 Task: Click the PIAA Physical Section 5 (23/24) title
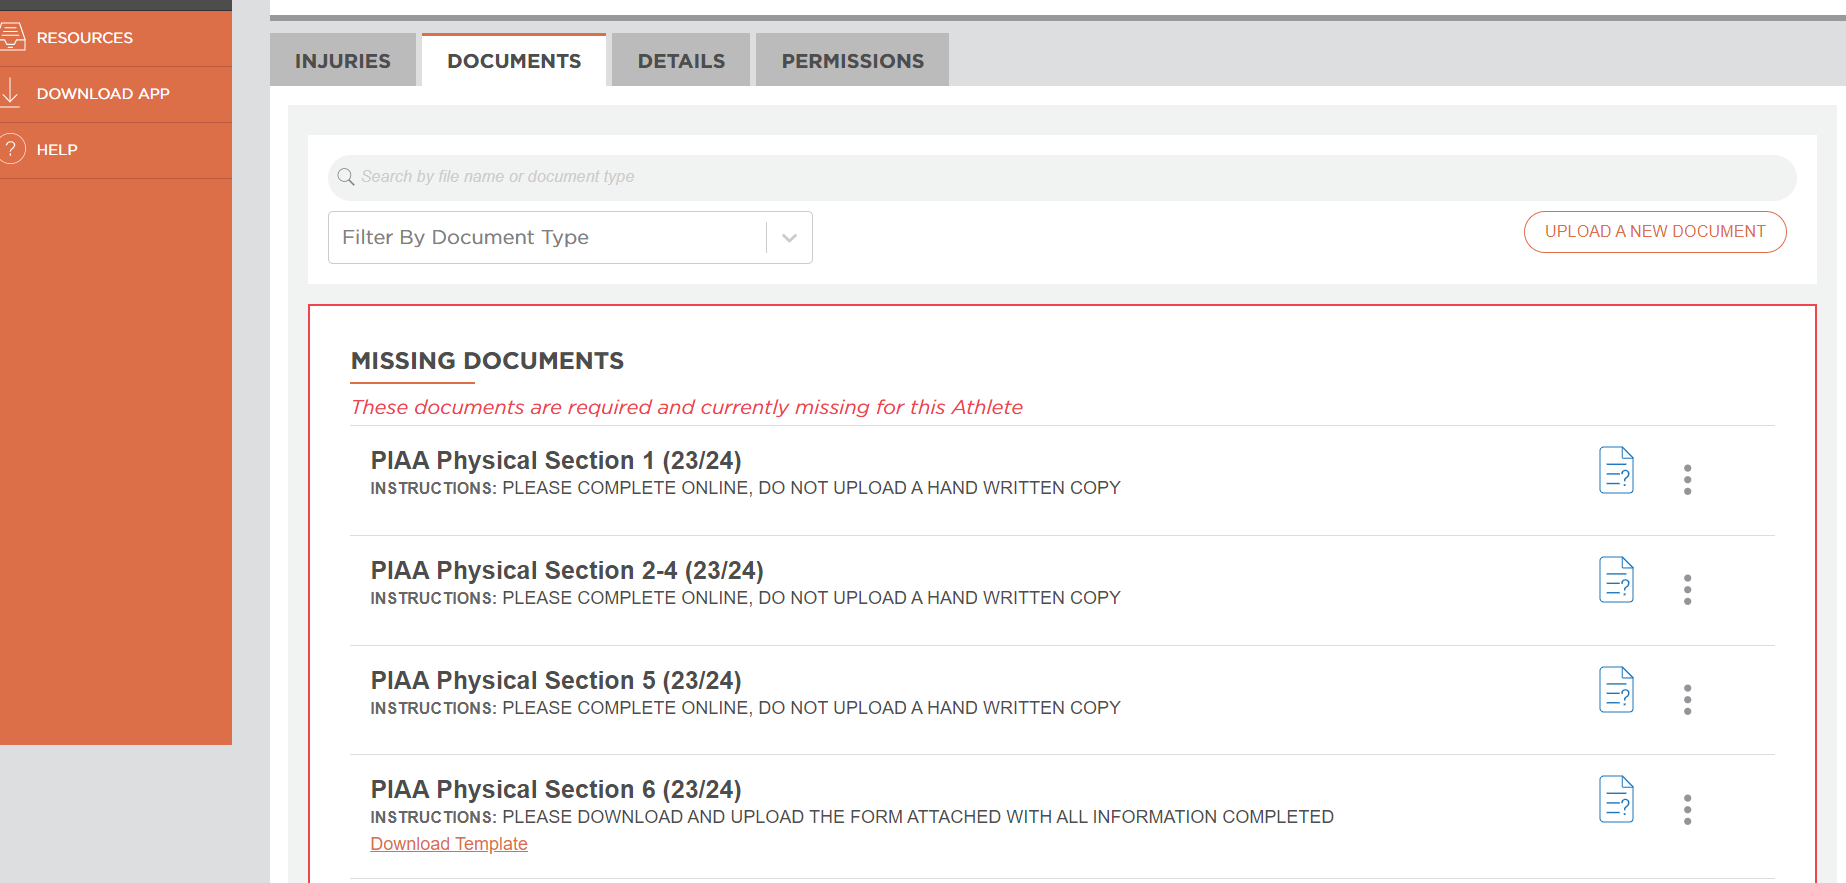point(556,680)
